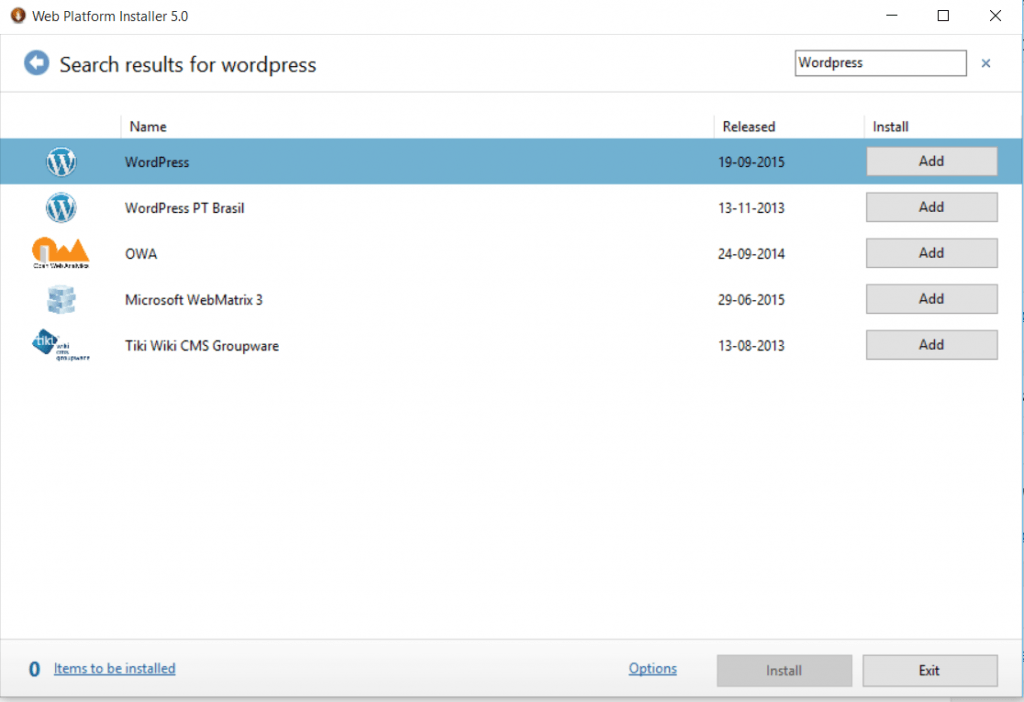The width and height of the screenshot is (1024, 702).
Task: Click the Install column header
Action: [x=890, y=127]
